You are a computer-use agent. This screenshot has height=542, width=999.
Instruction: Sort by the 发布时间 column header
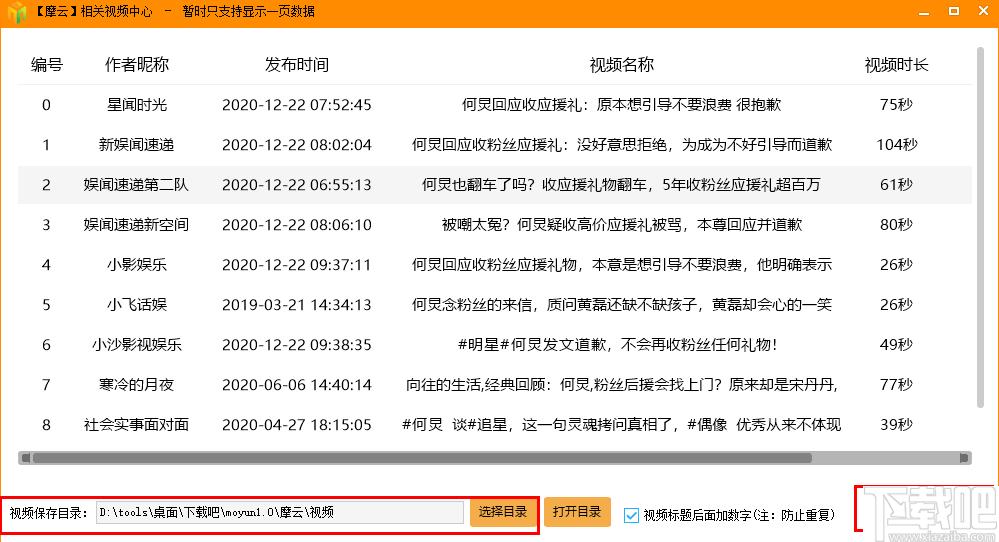tap(297, 65)
